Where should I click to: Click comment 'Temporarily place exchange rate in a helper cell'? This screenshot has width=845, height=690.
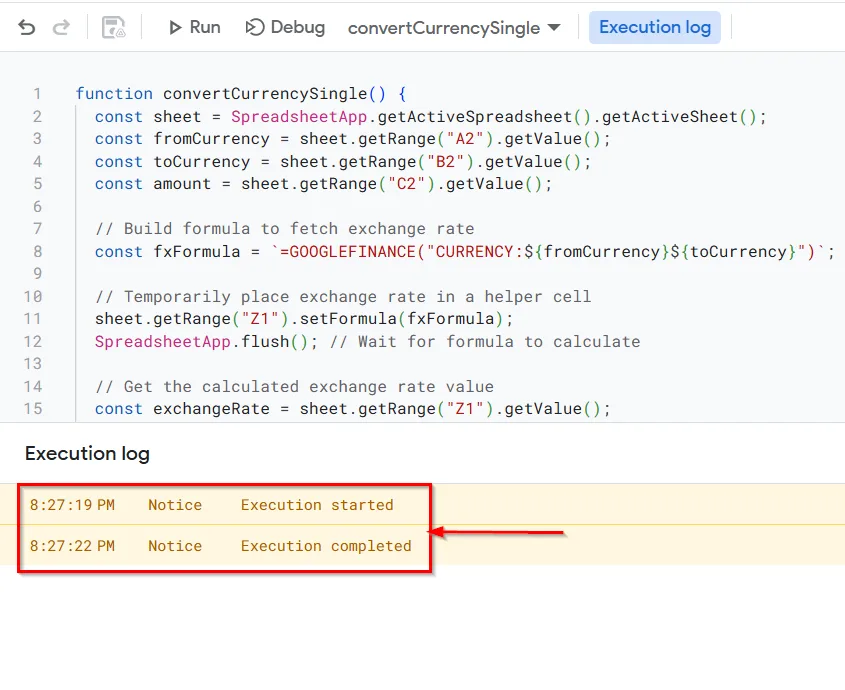point(343,297)
